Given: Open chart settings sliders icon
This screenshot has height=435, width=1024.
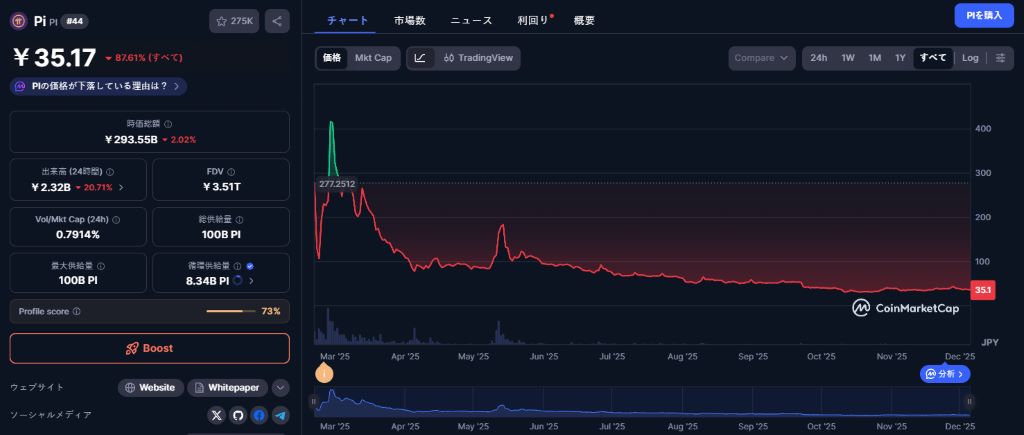Looking at the screenshot, I should coord(1000,58).
